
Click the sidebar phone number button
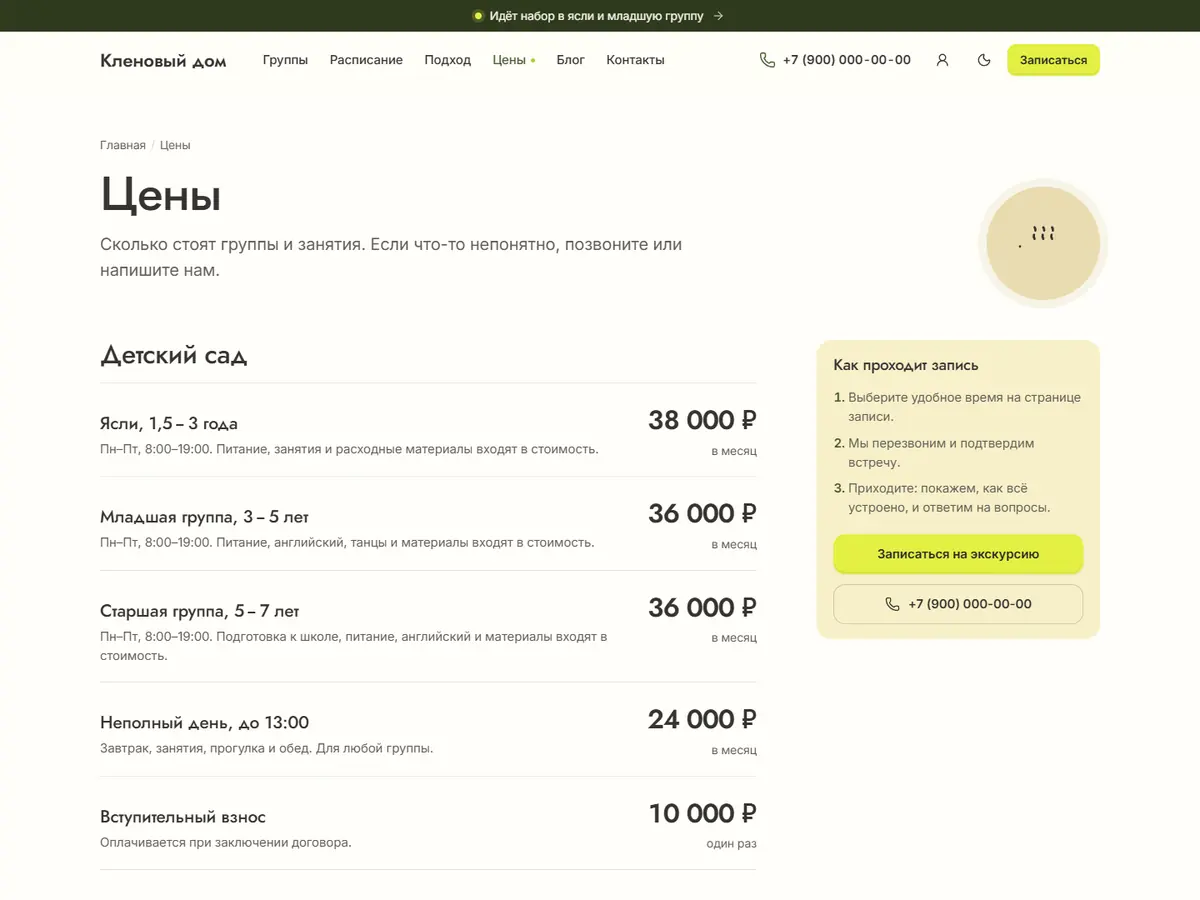click(958, 604)
